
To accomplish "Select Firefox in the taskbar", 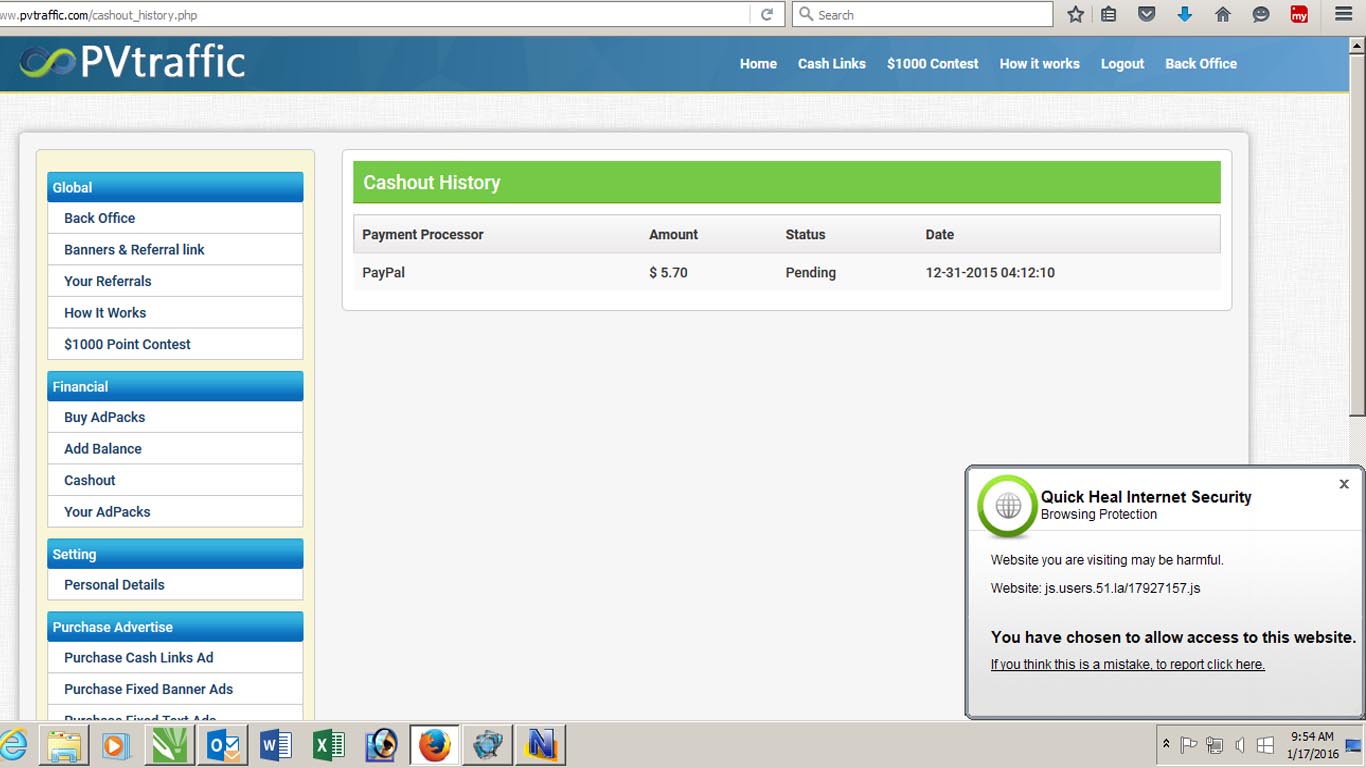I will [x=435, y=745].
